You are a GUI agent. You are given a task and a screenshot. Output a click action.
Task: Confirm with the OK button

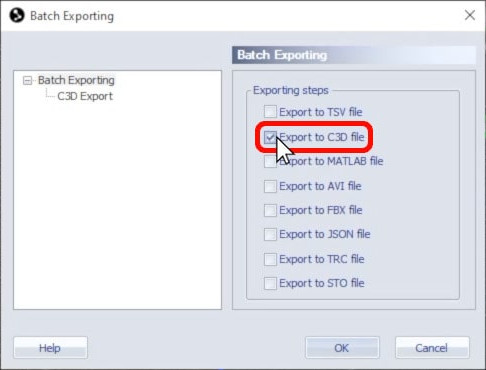point(342,348)
